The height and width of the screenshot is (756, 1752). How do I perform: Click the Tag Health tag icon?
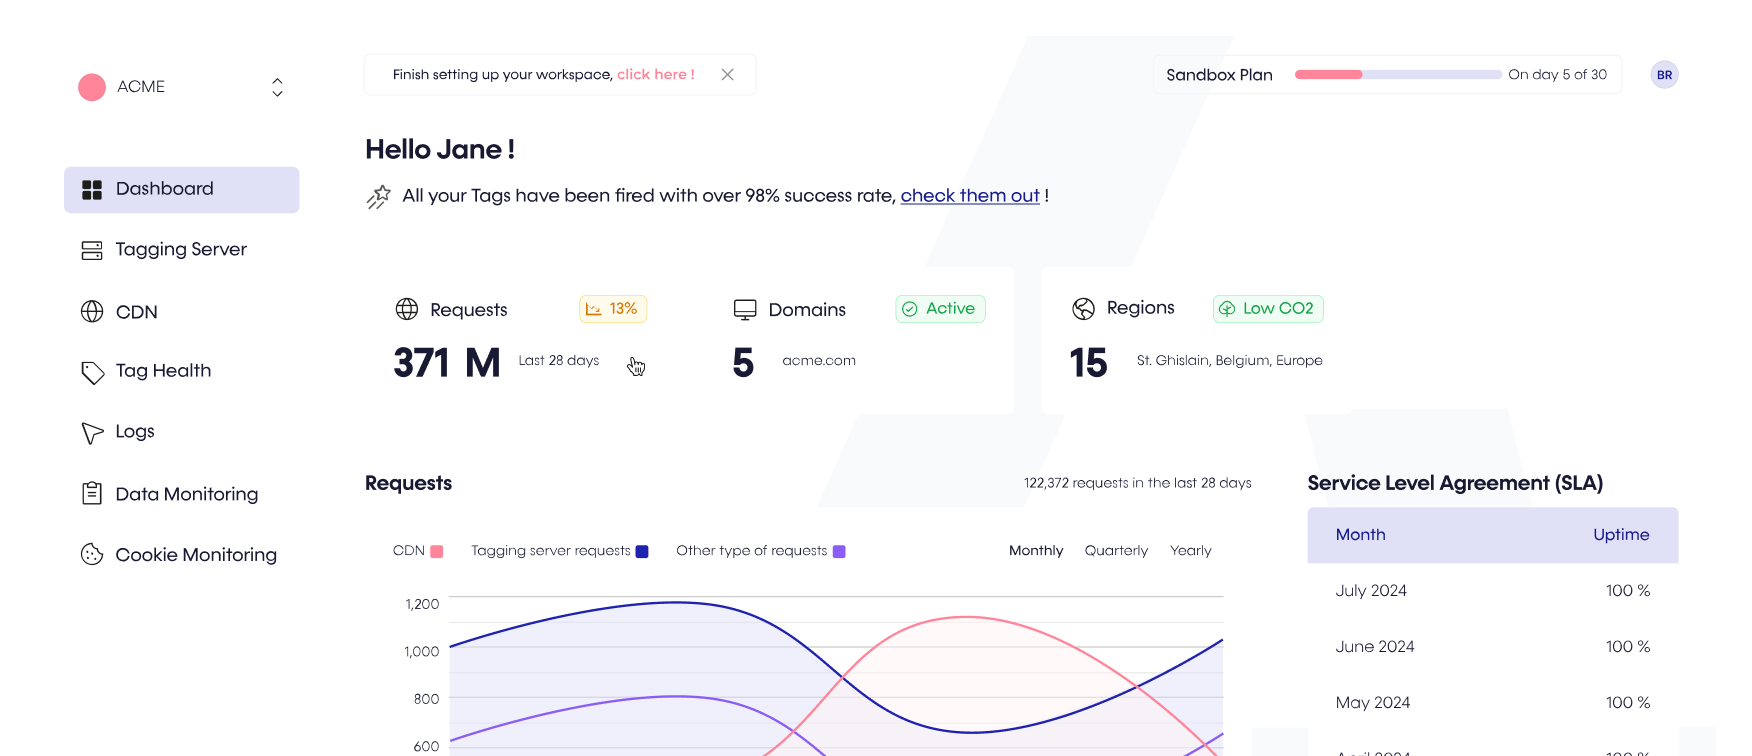92,372
